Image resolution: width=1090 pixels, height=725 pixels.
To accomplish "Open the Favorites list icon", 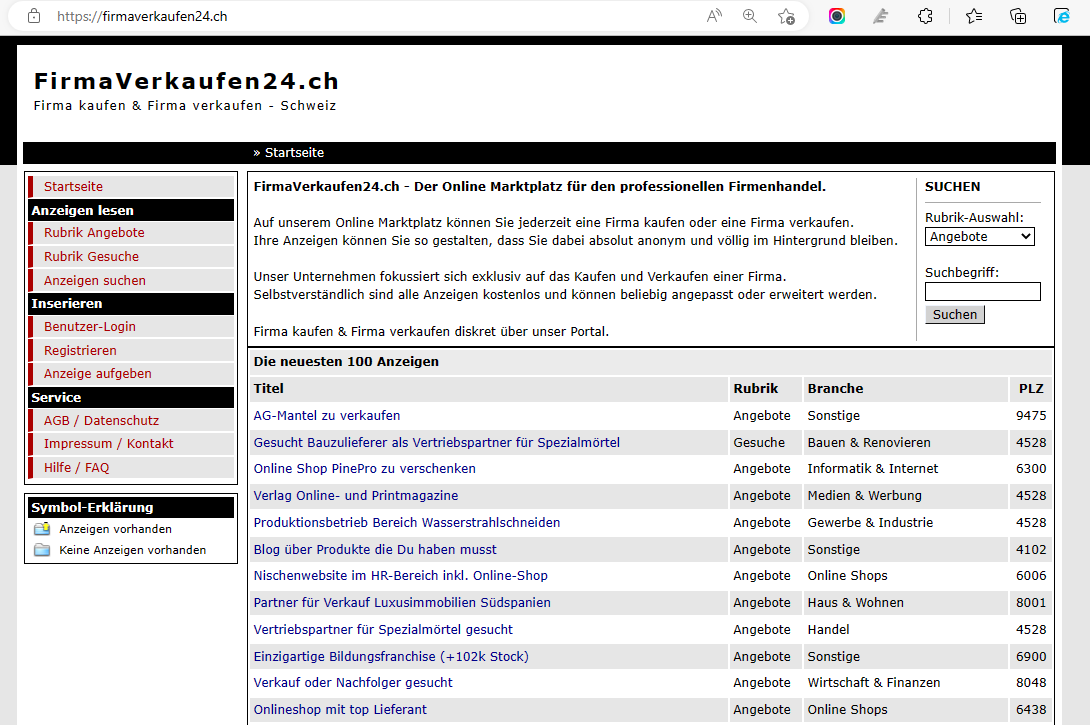I will point(973,16).
